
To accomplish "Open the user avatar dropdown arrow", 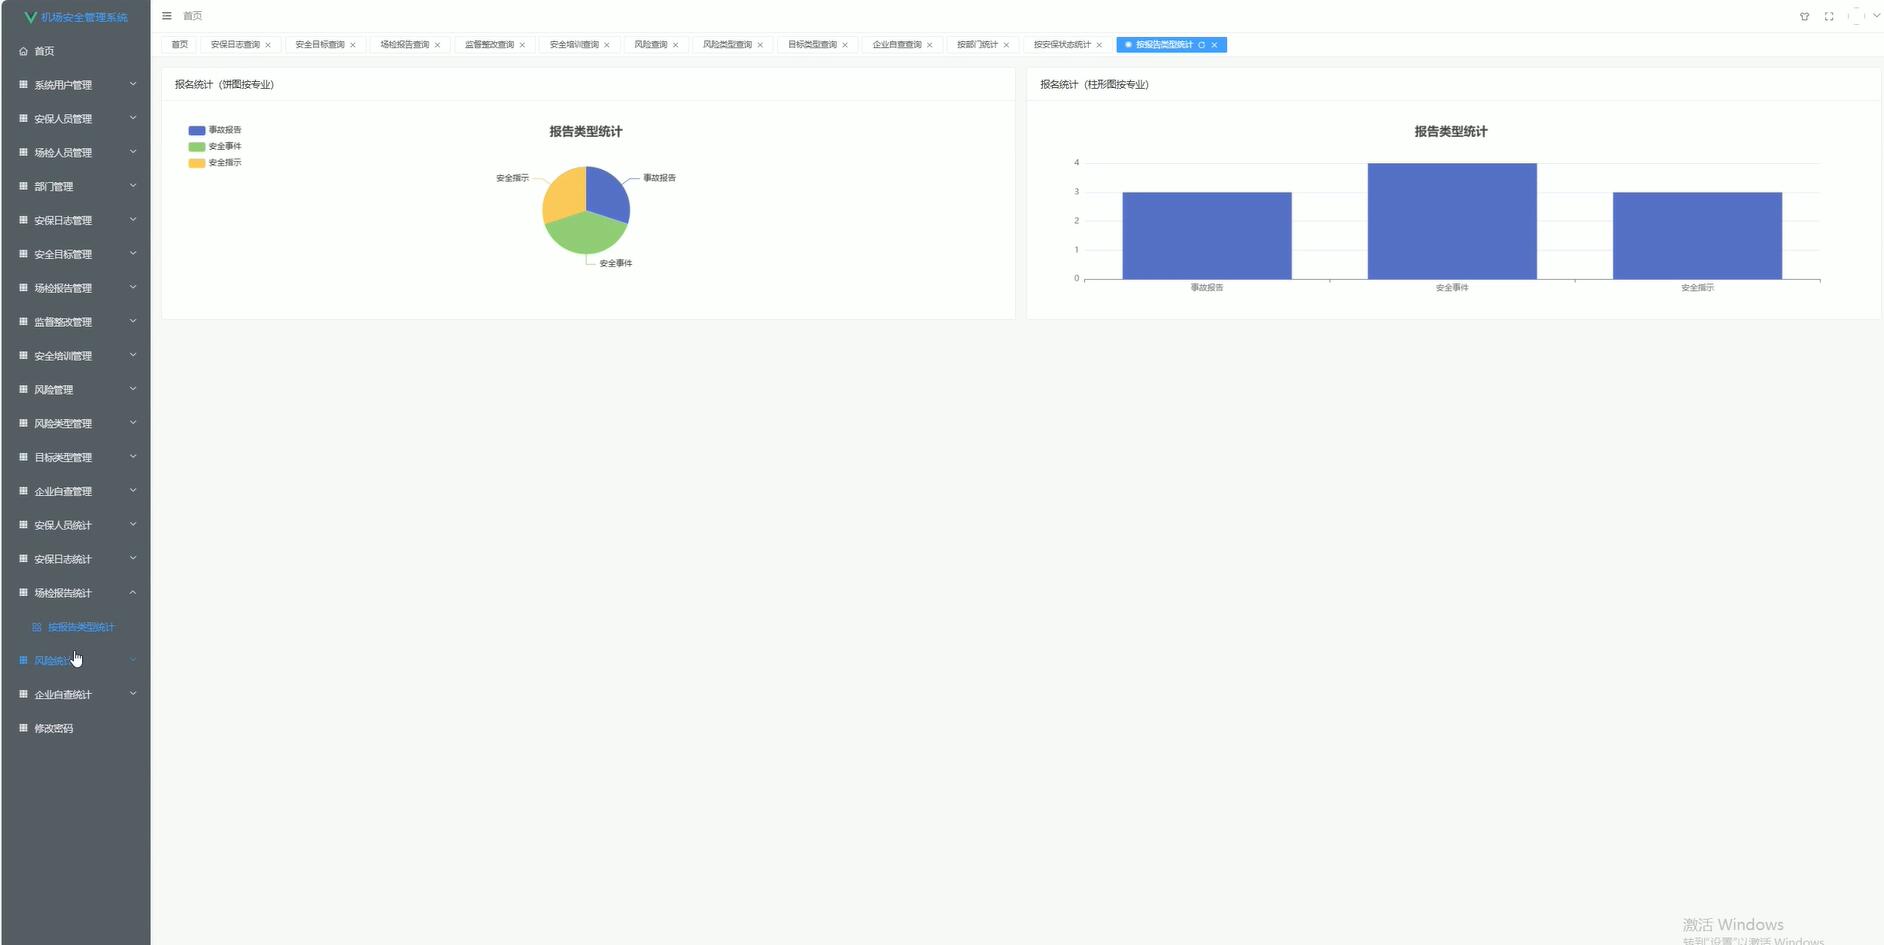I will [1876, 16].
